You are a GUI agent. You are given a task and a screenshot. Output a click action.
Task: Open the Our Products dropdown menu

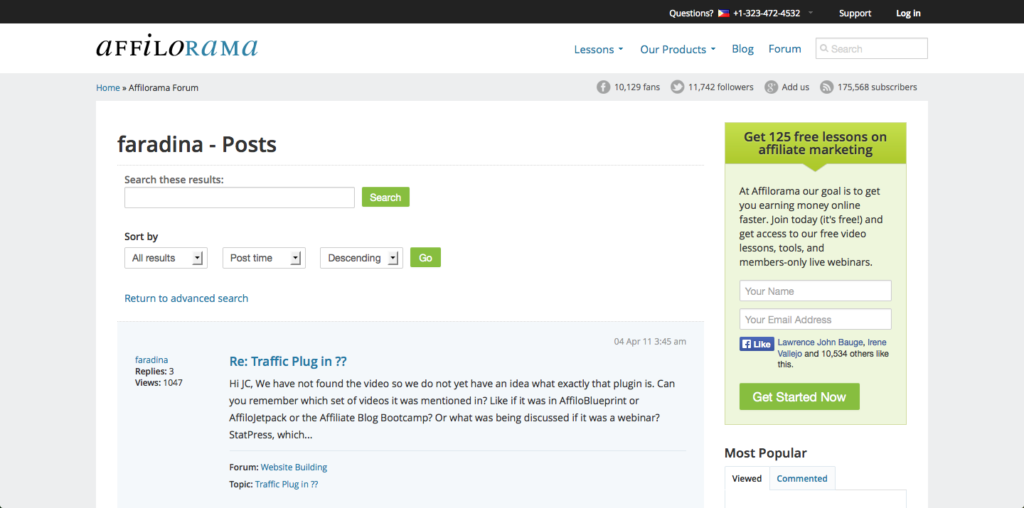coord(678,49)
